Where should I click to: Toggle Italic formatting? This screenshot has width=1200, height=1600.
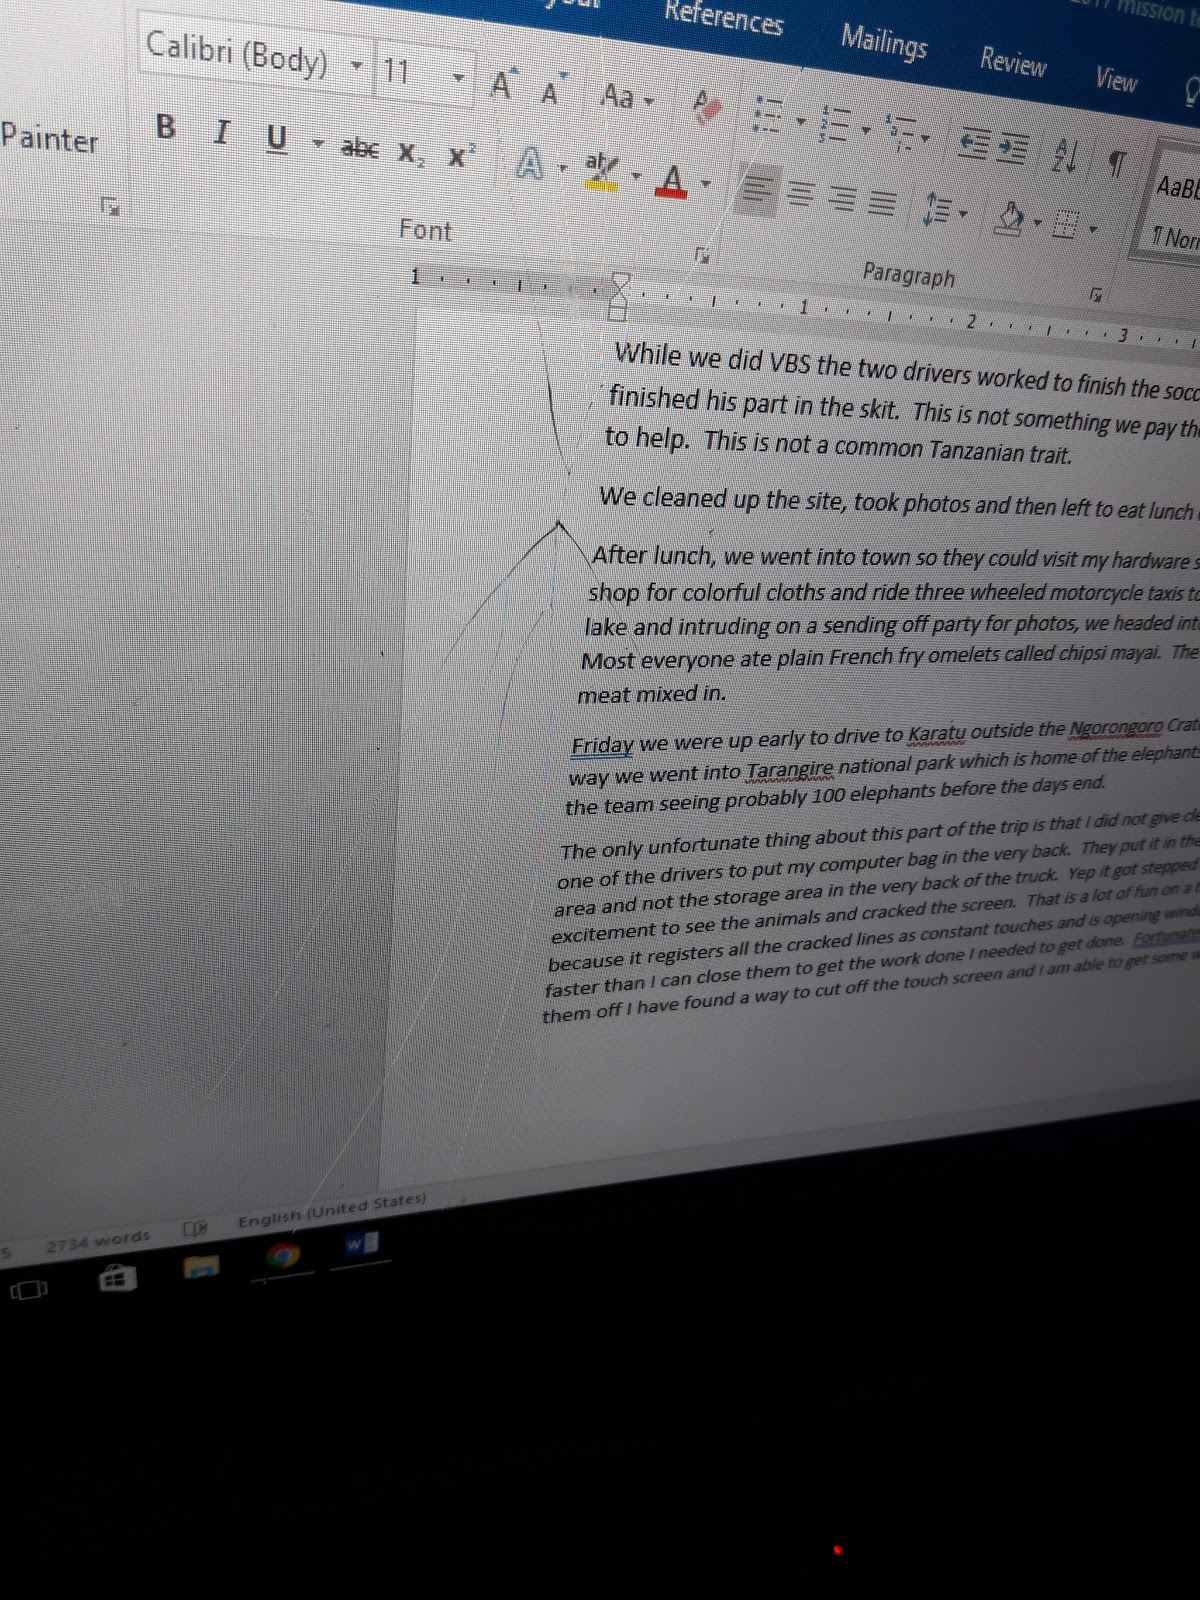(222, 132)
